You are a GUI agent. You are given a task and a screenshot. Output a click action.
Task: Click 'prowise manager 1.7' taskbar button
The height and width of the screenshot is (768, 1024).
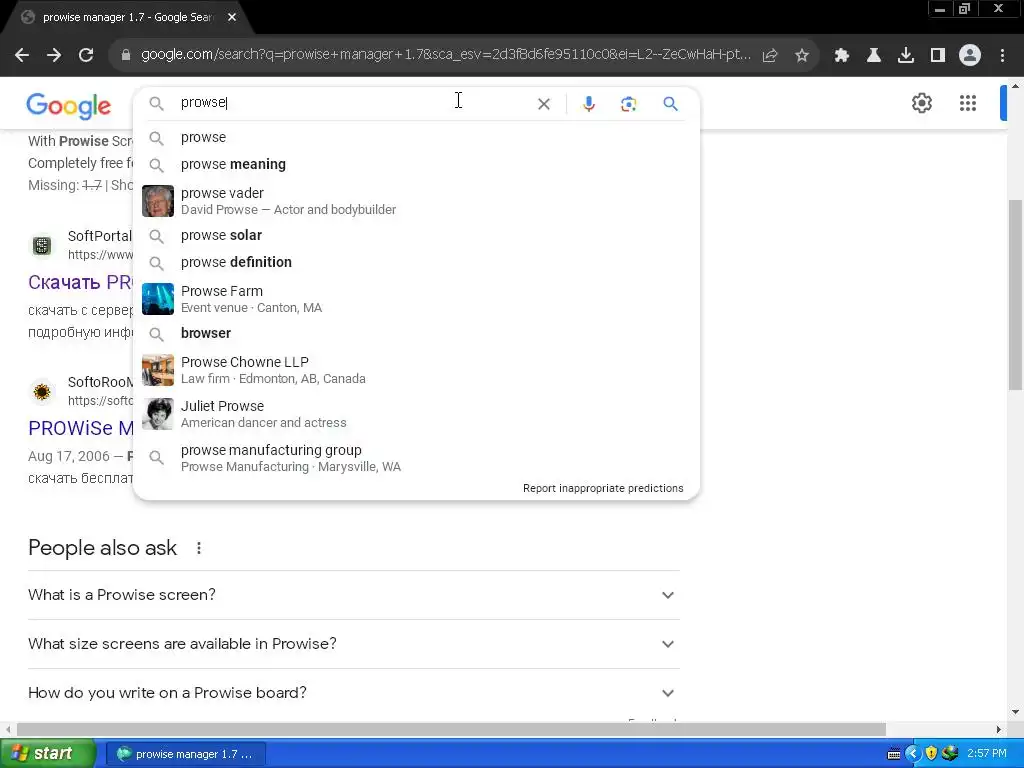tap(185, 754)
